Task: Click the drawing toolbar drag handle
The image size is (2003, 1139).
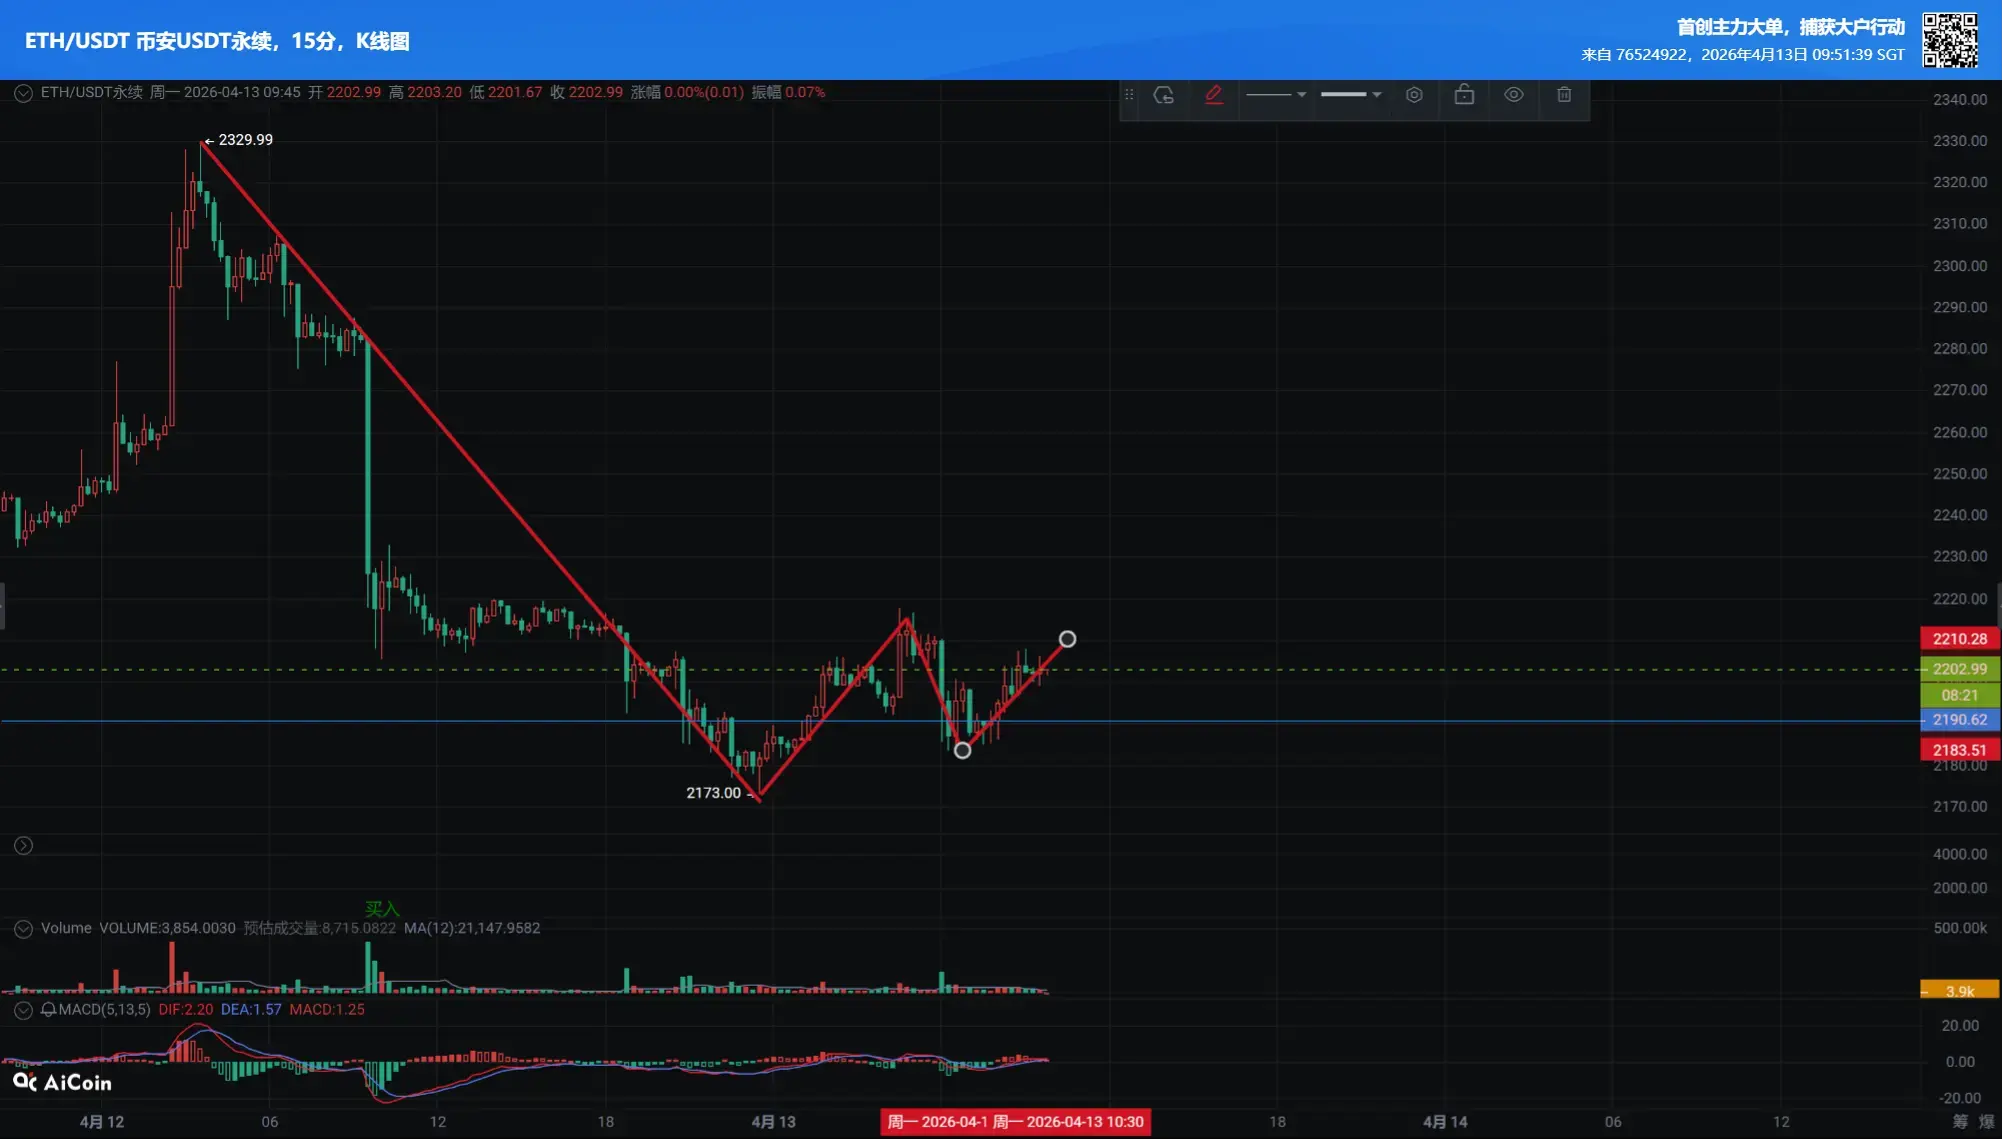Action: (x=1129, y=95)
